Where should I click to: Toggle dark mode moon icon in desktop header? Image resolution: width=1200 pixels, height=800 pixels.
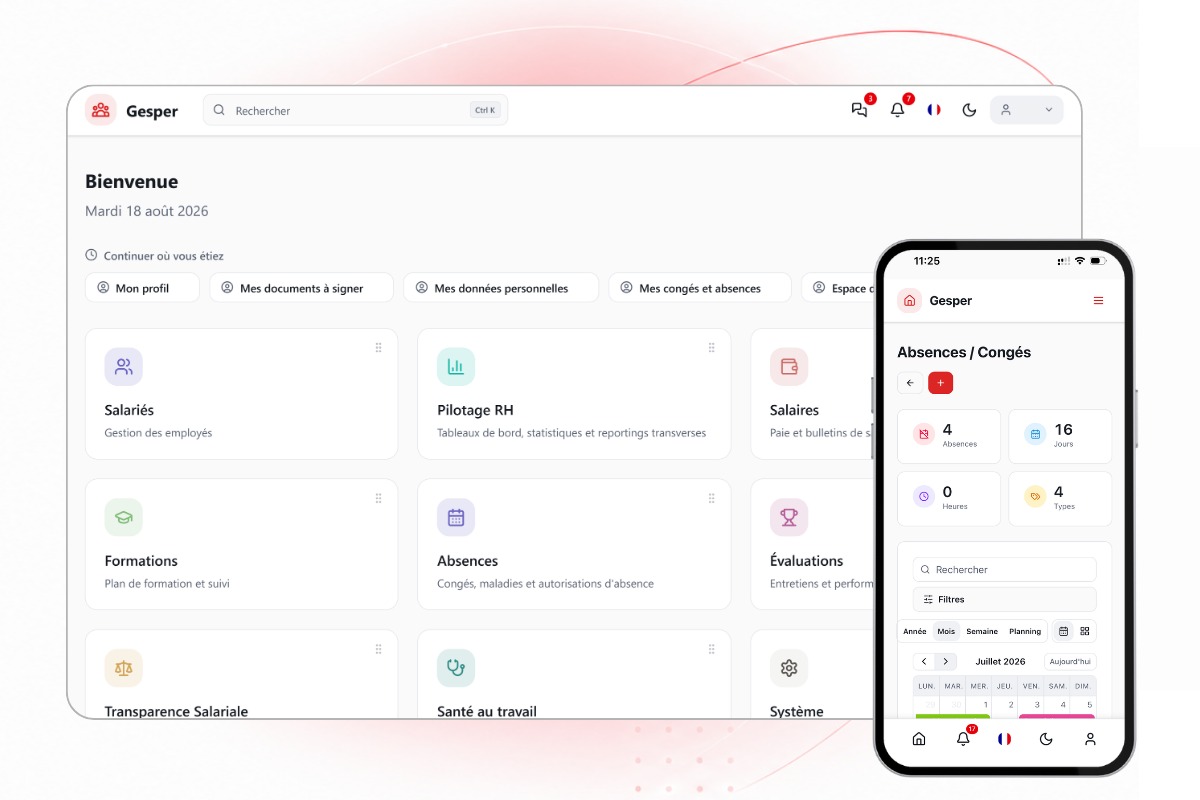(x=969, y=110)
